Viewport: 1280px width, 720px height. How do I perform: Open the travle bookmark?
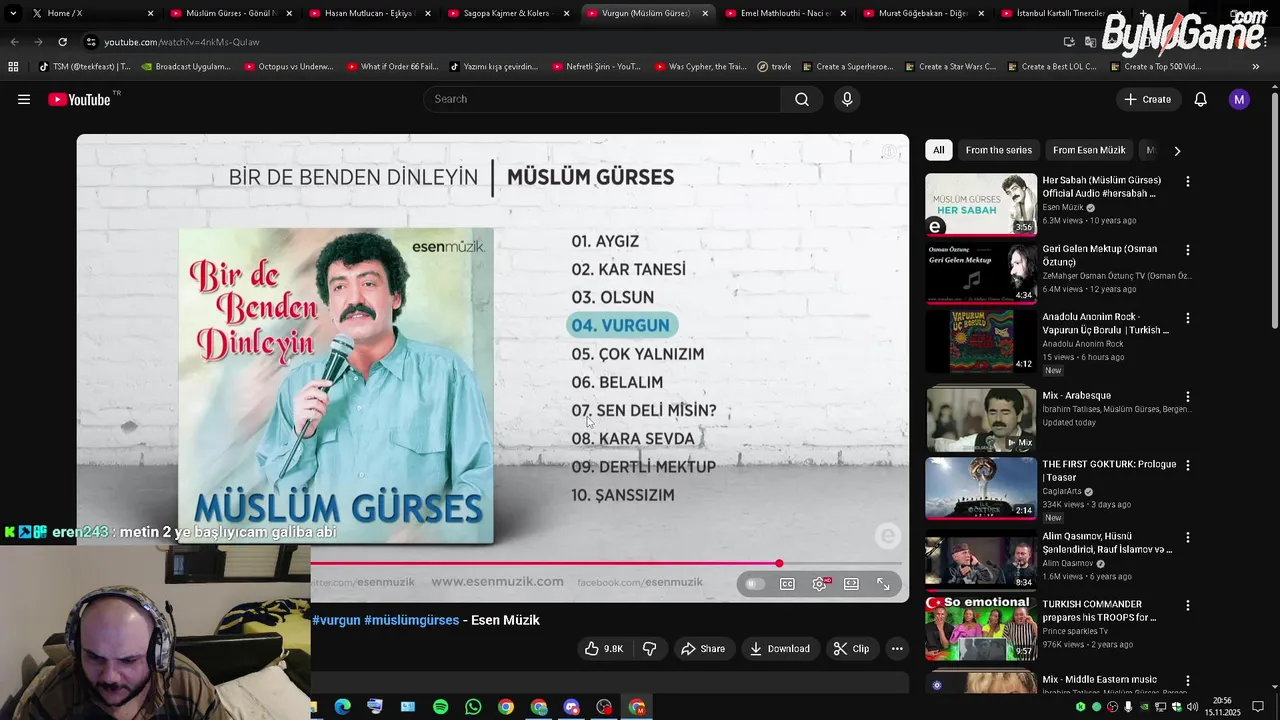pyautogui.click(x=774, y=67)
